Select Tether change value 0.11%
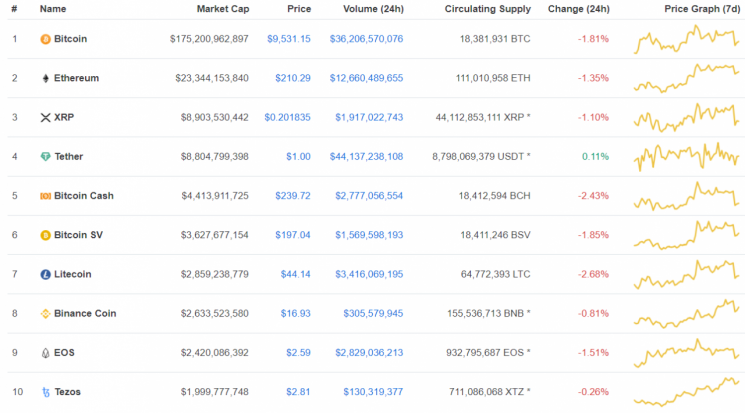This screenshot has height=413, width=745. (x=595, y=156)
